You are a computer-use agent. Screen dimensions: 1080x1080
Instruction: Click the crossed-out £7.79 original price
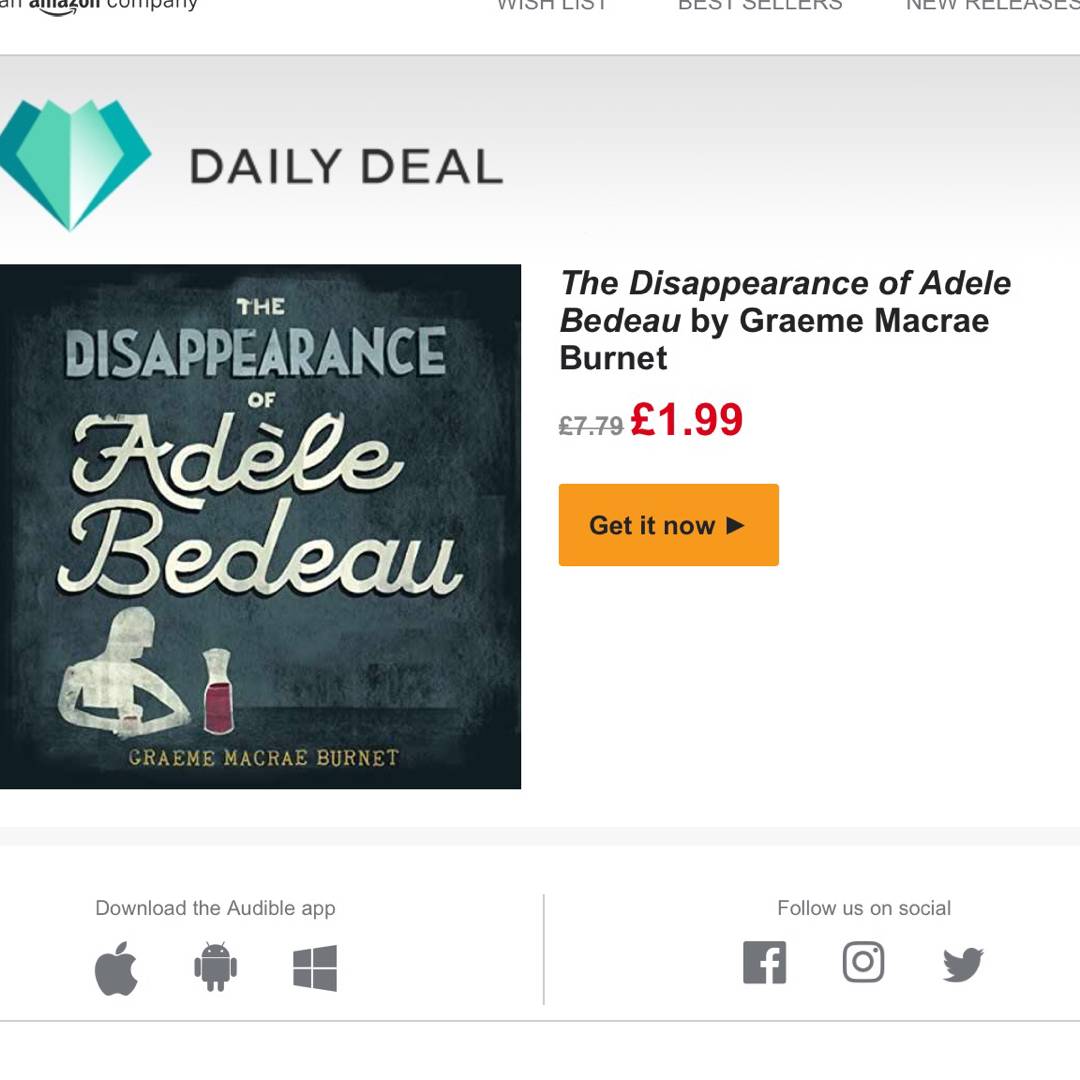[591, 427]
